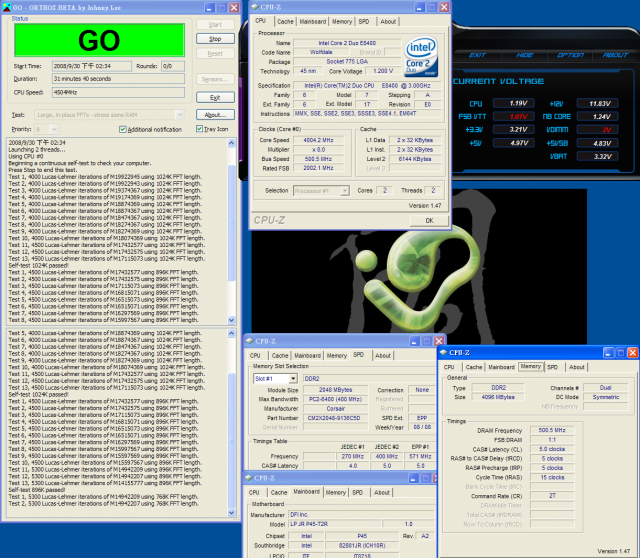Click the CPU voltage reading 1.19V
The width and height of the screenshot is (640, 558).
point(514,104)
